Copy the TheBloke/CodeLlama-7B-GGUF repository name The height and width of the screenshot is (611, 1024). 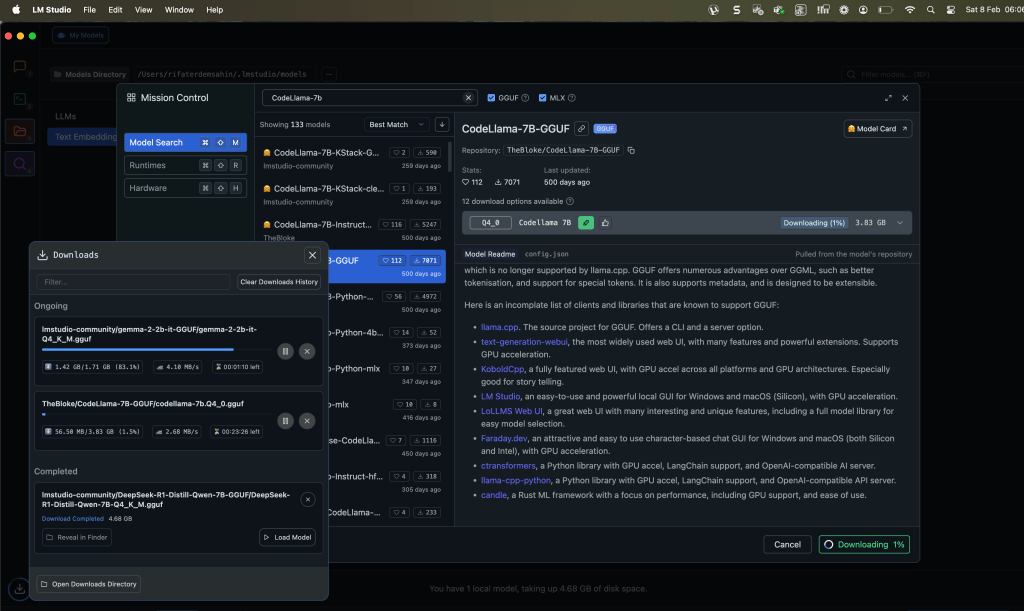(631, 150)
